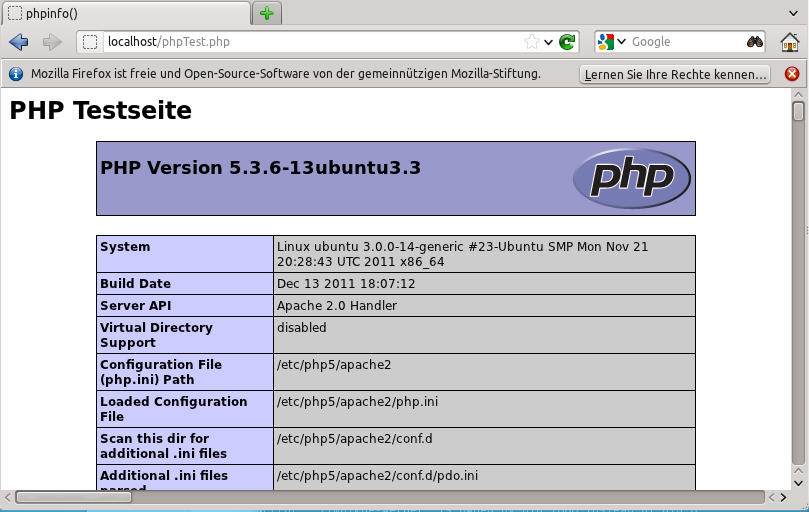Click the info icon in notification bar
The image size is (809, 512).
pyautogui.click(x=16, y=74)
